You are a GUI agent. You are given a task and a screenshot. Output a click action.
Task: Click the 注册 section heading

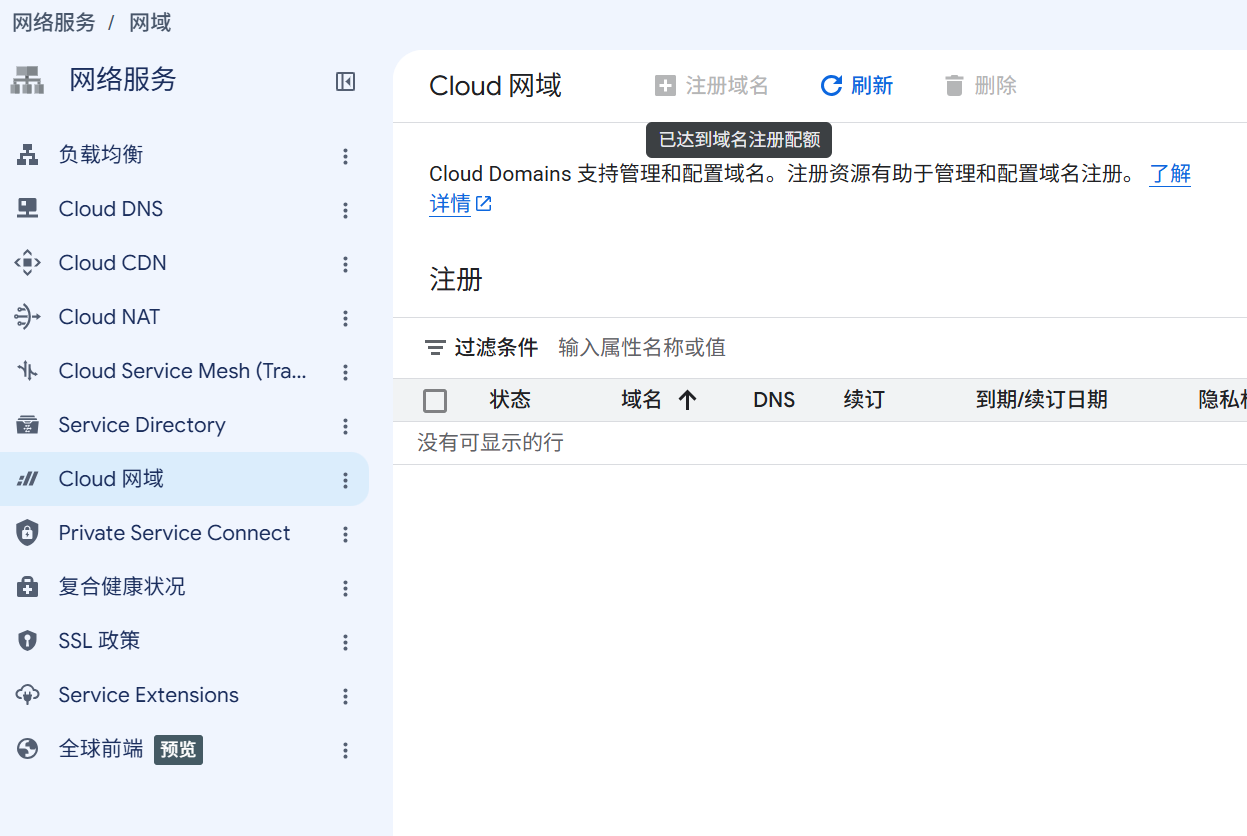pos(456,280)
